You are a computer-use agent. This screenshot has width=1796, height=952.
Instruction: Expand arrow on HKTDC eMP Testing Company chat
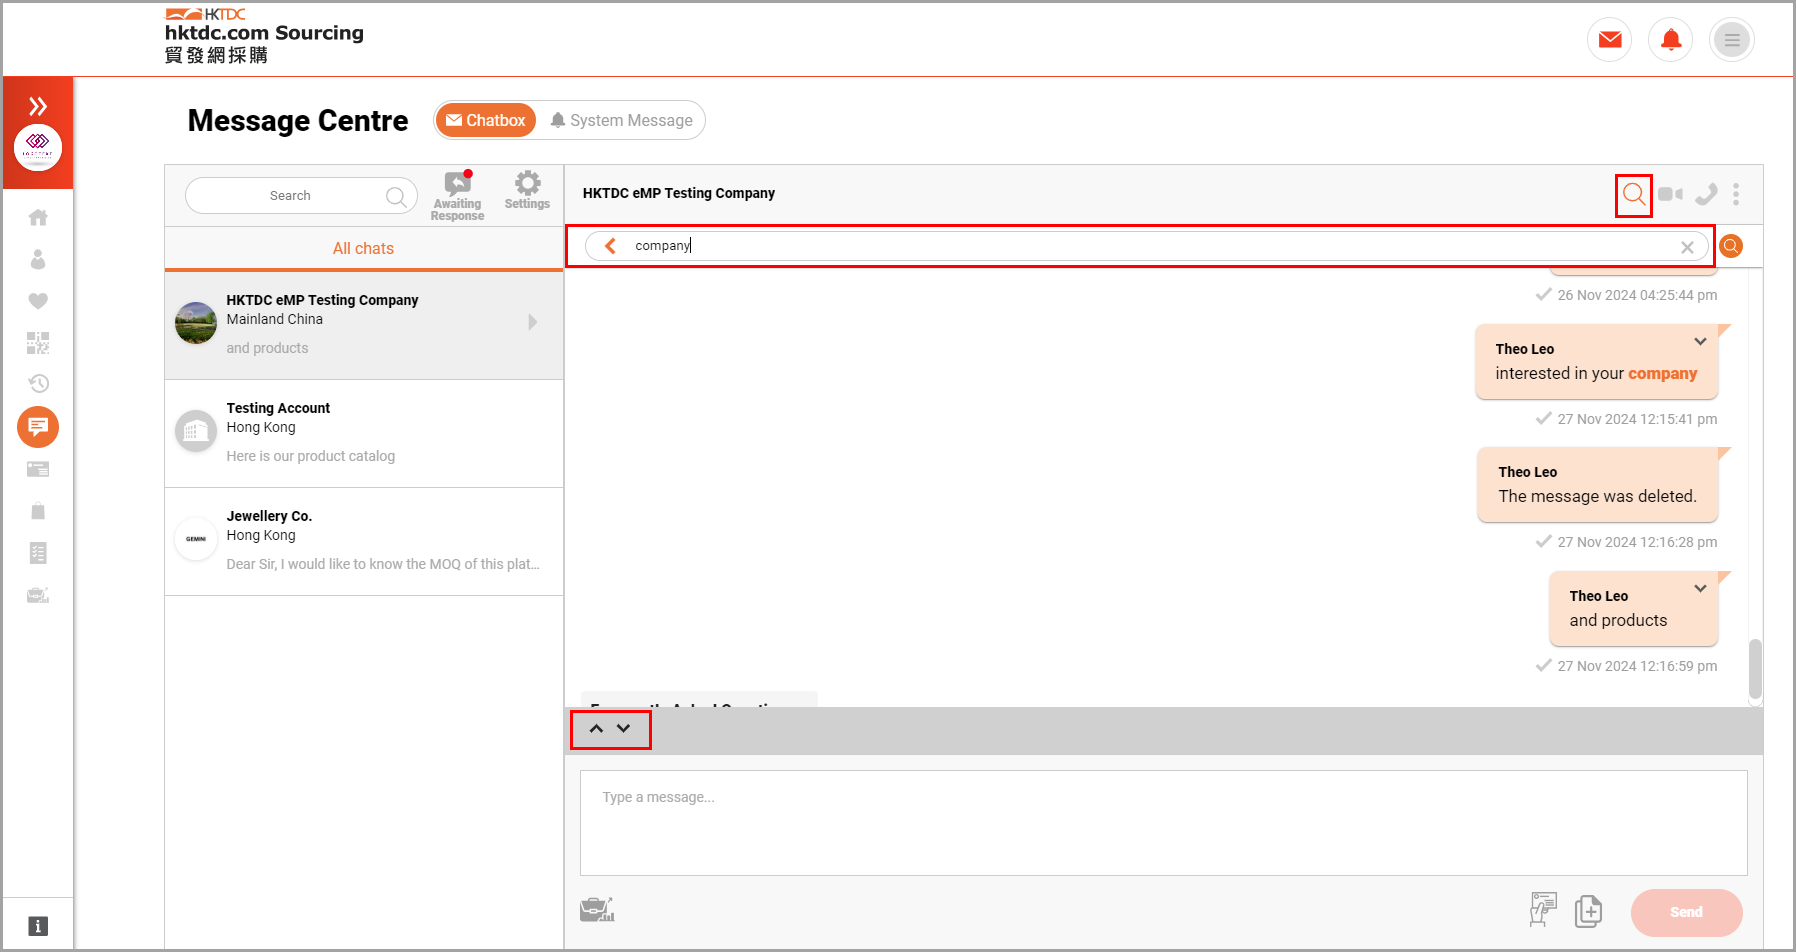pyautogui.click(x=533, y=322)
